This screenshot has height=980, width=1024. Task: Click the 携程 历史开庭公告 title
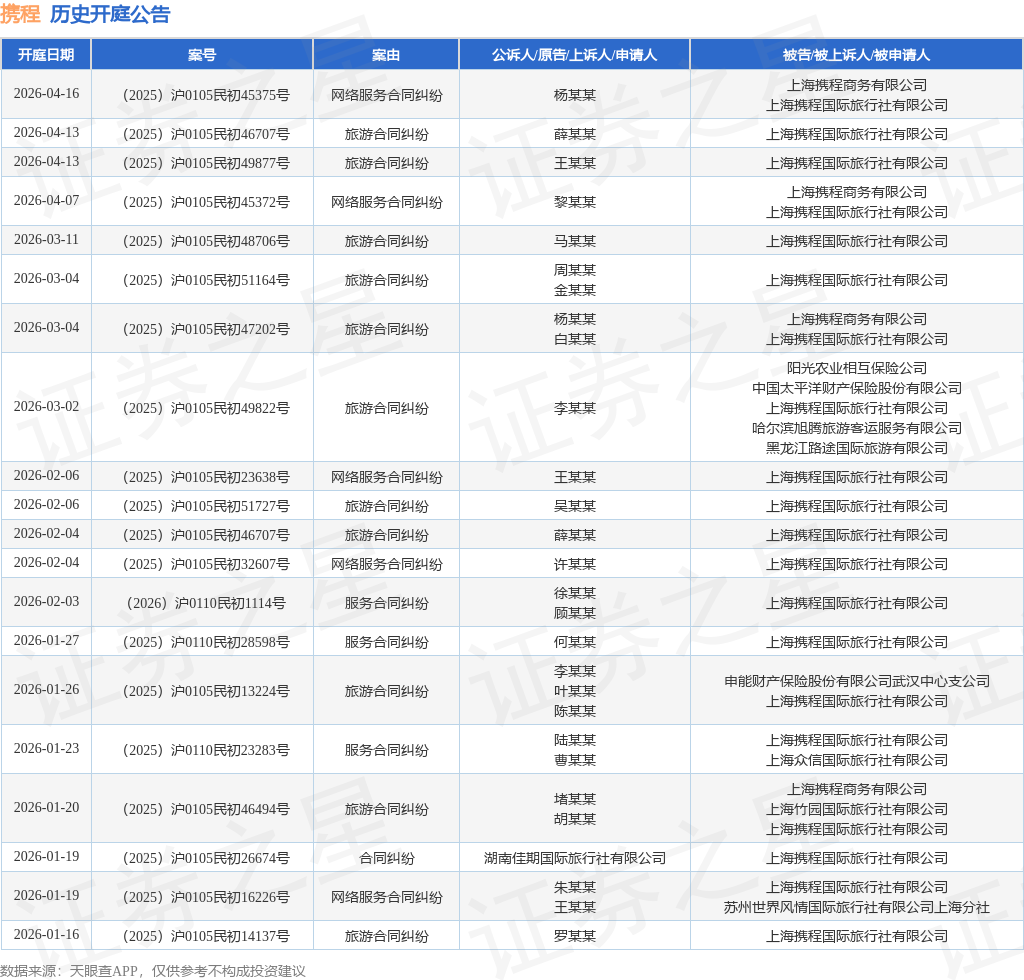[85, 14]
